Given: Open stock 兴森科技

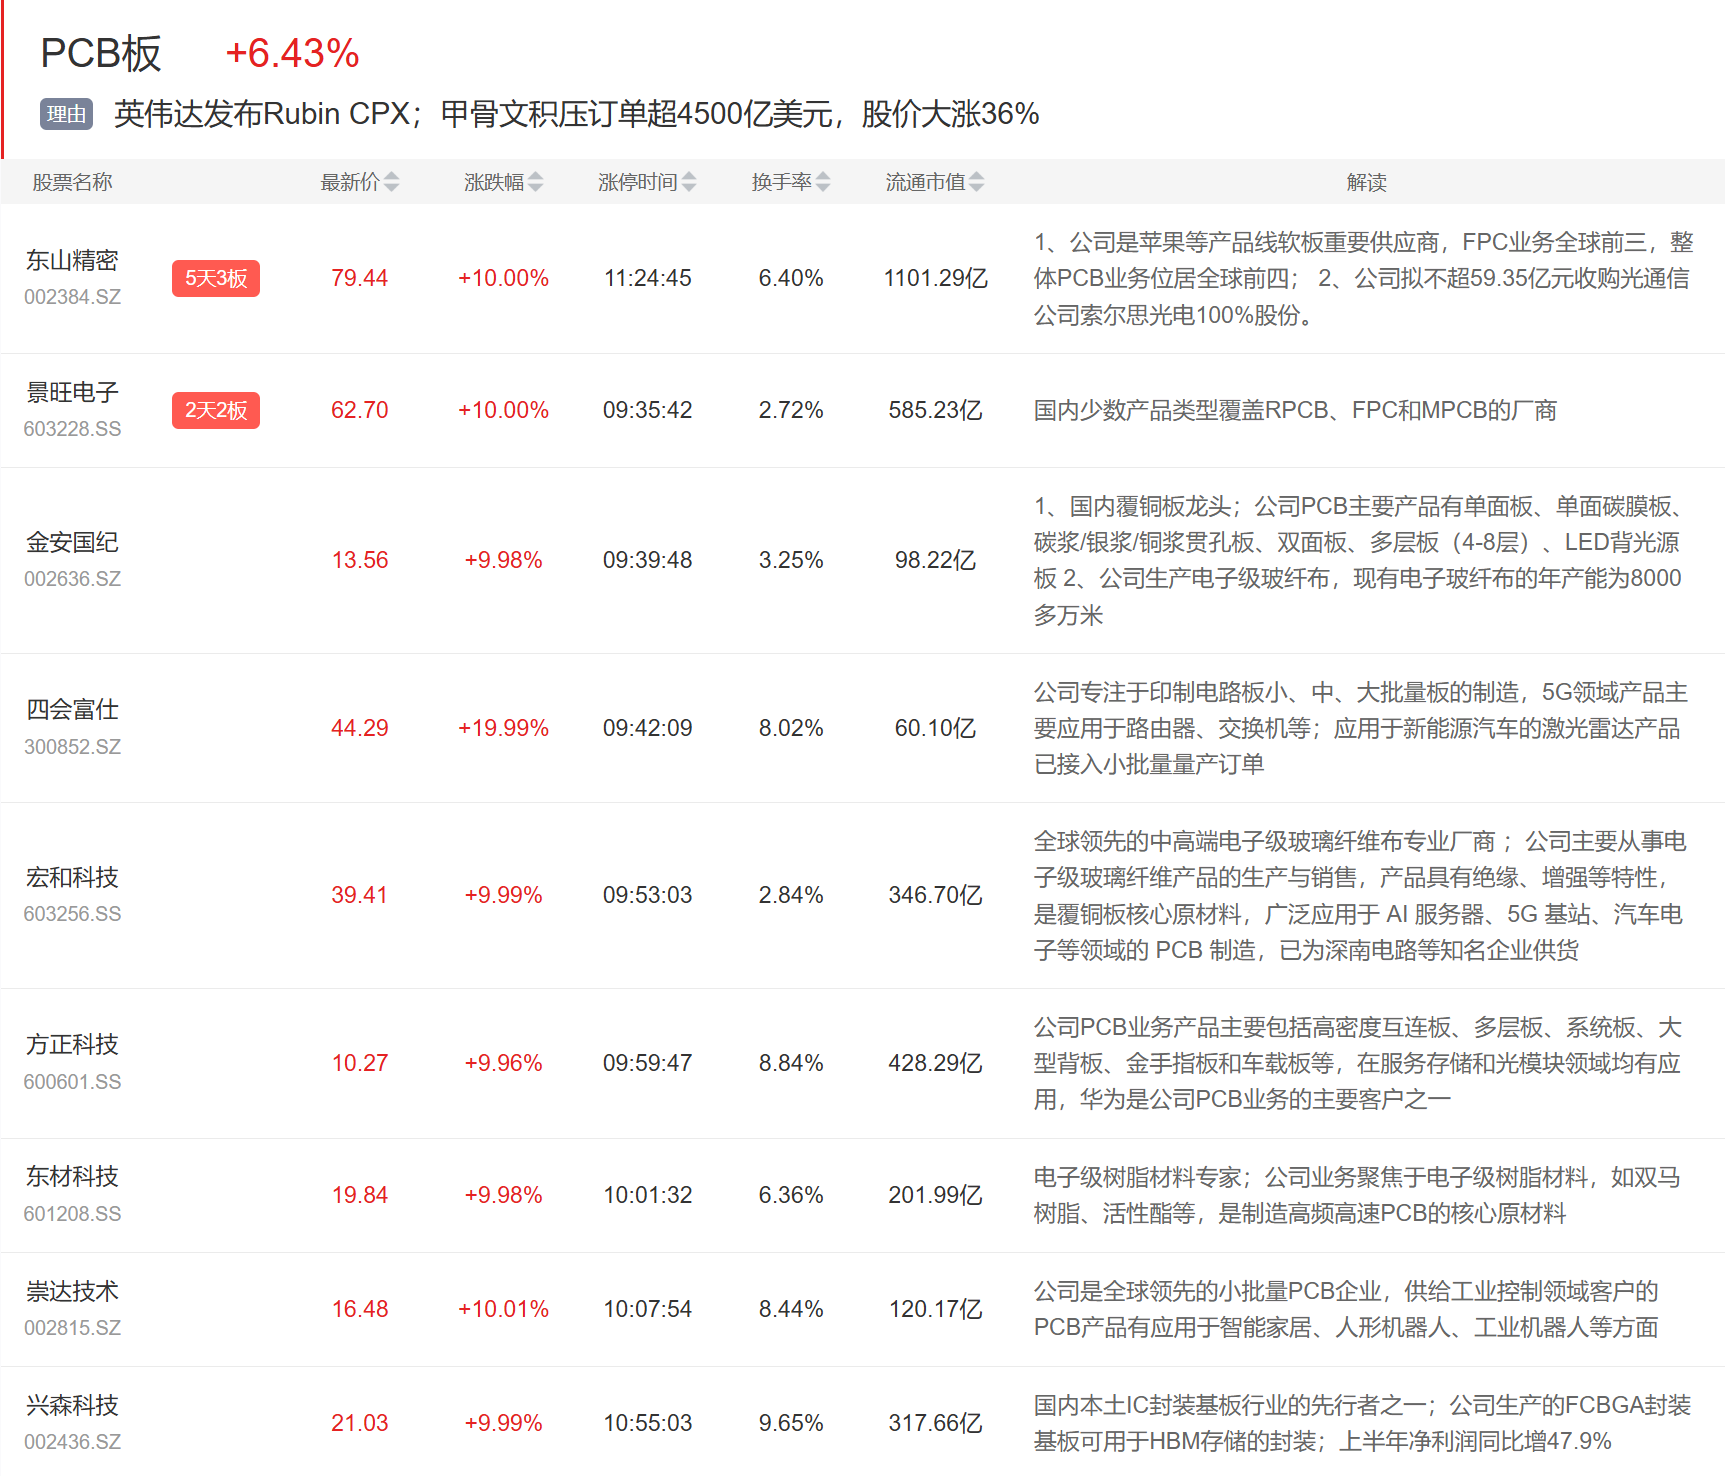Looking at the screenshot, I should [x=72, y=1406].
